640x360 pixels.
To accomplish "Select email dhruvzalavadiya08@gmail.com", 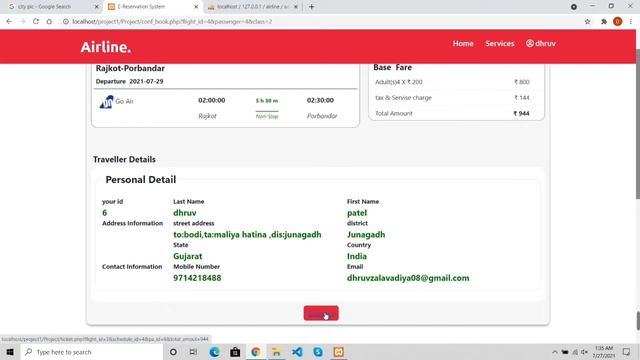I will click(x=408, y=278).
